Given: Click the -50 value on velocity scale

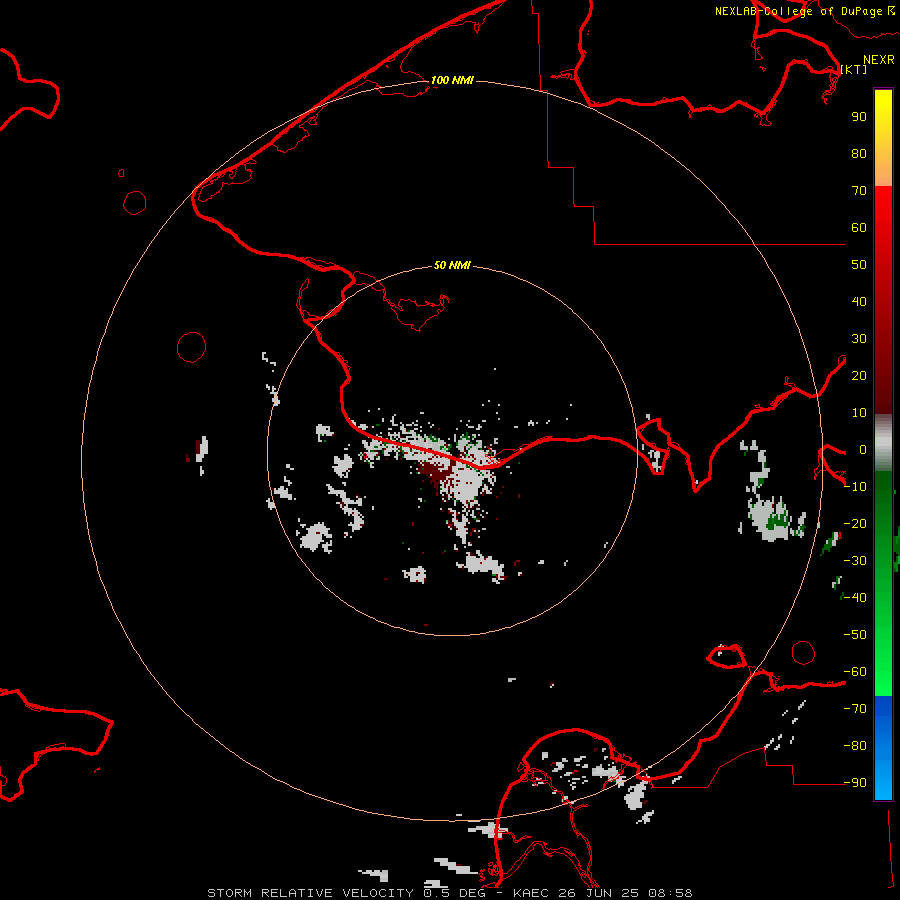Looking at the screenshot, I should click(x=855, y=635).
